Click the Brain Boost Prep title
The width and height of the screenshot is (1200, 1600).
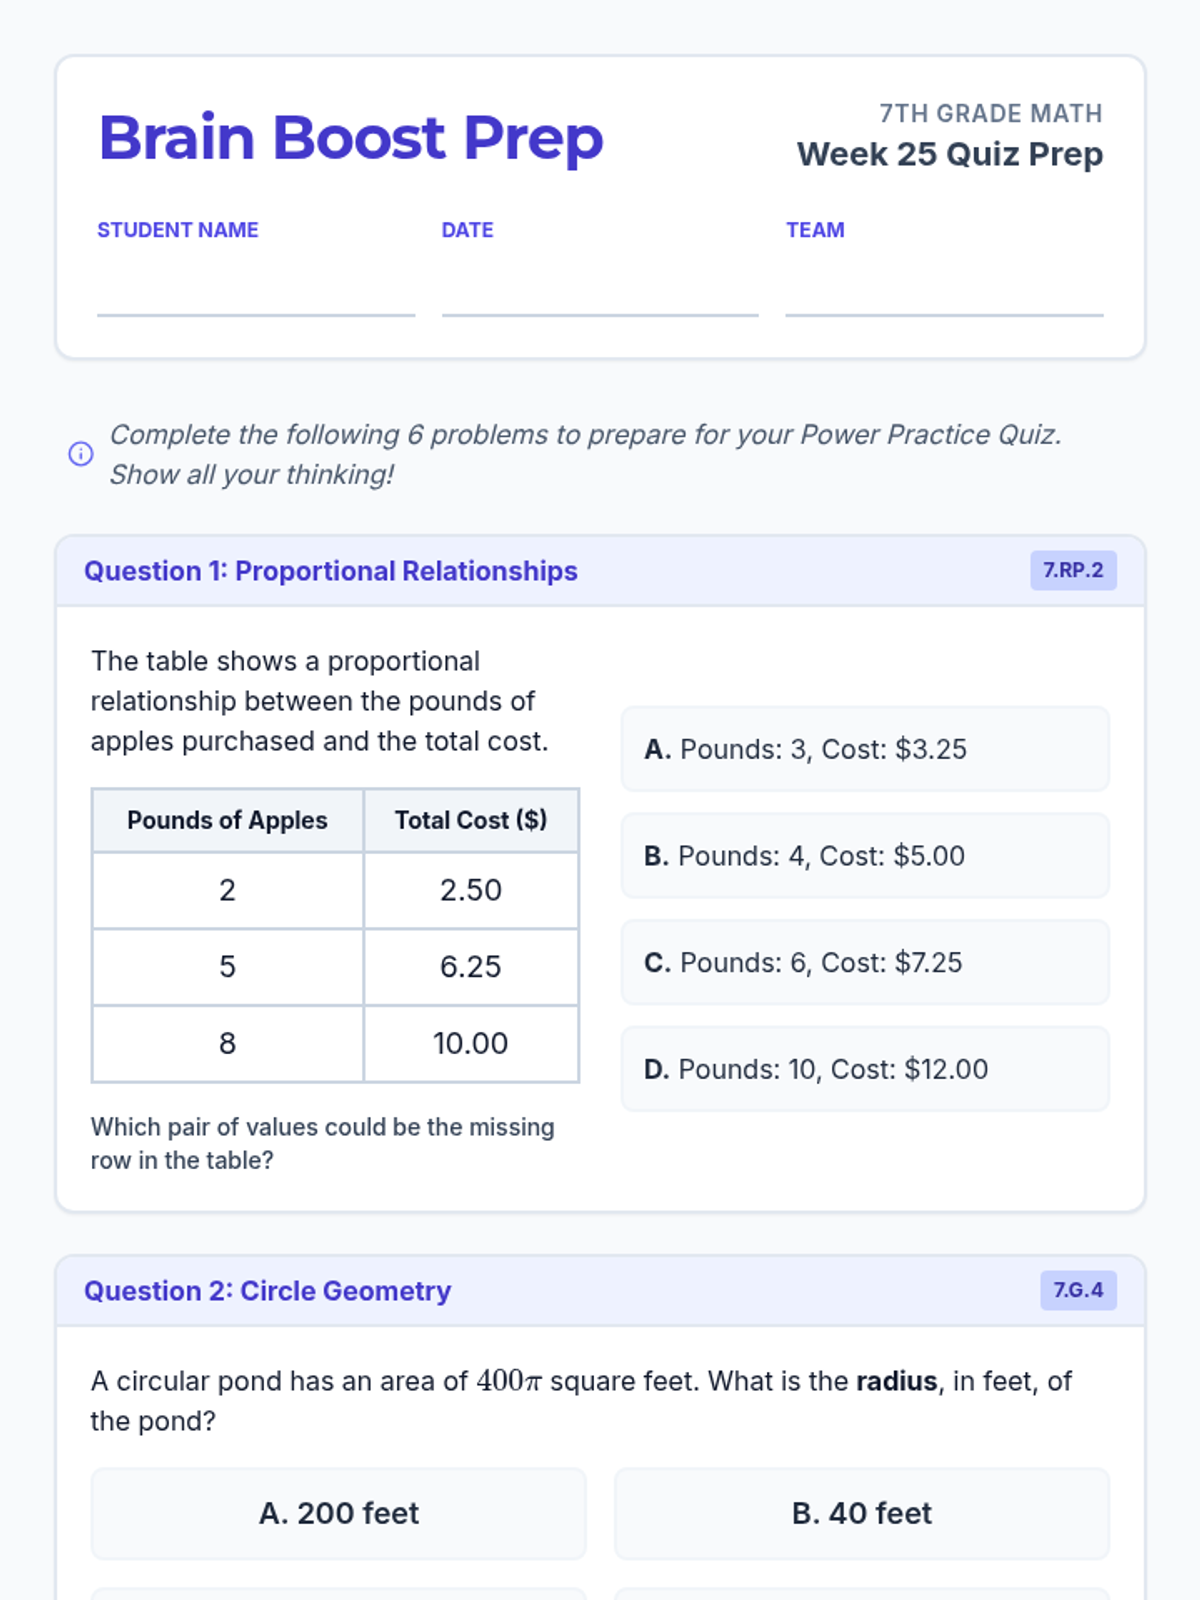351,137
